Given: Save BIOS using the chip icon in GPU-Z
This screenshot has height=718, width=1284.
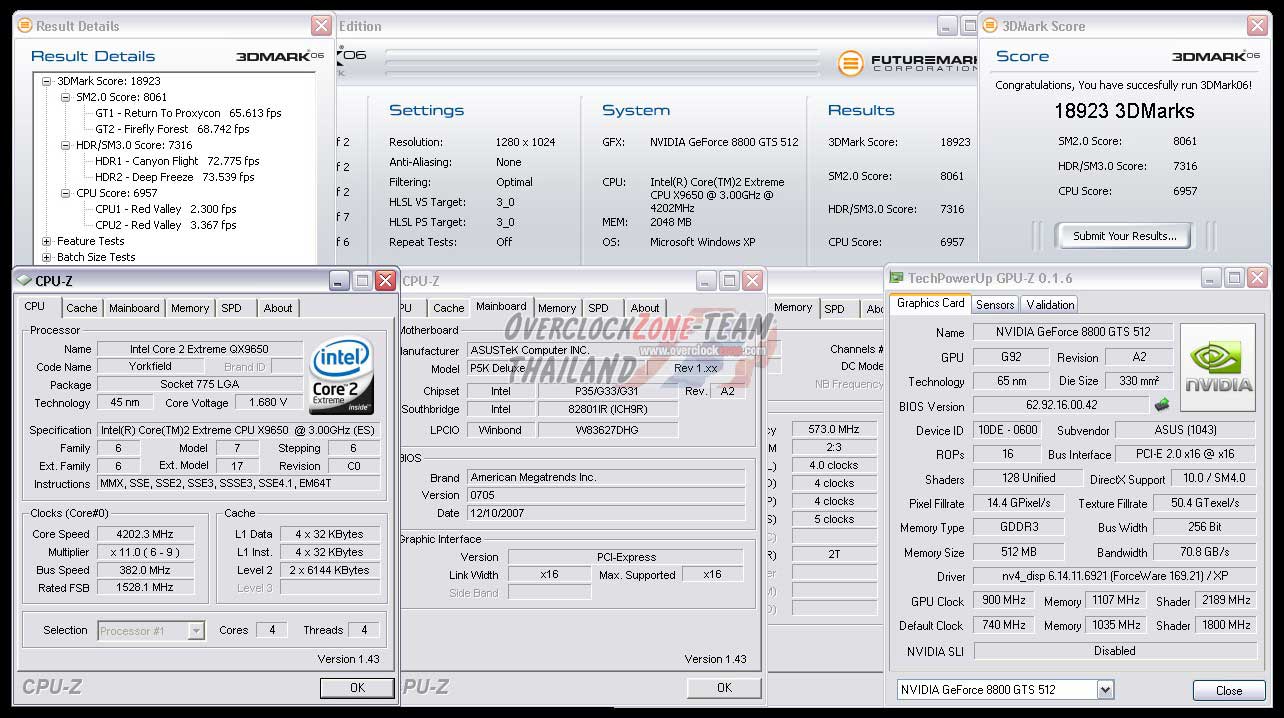Looking at the screenshot, I should pyautogui.click(x=1162, y=405).
